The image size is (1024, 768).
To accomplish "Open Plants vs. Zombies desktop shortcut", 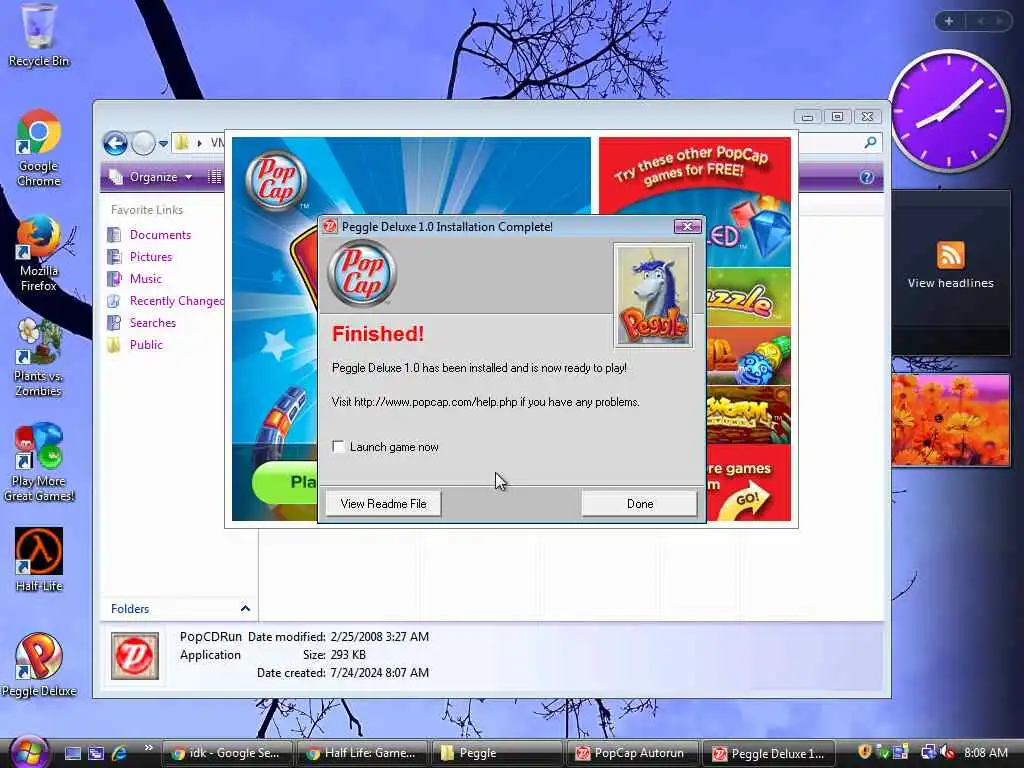I will pos(39,359).
